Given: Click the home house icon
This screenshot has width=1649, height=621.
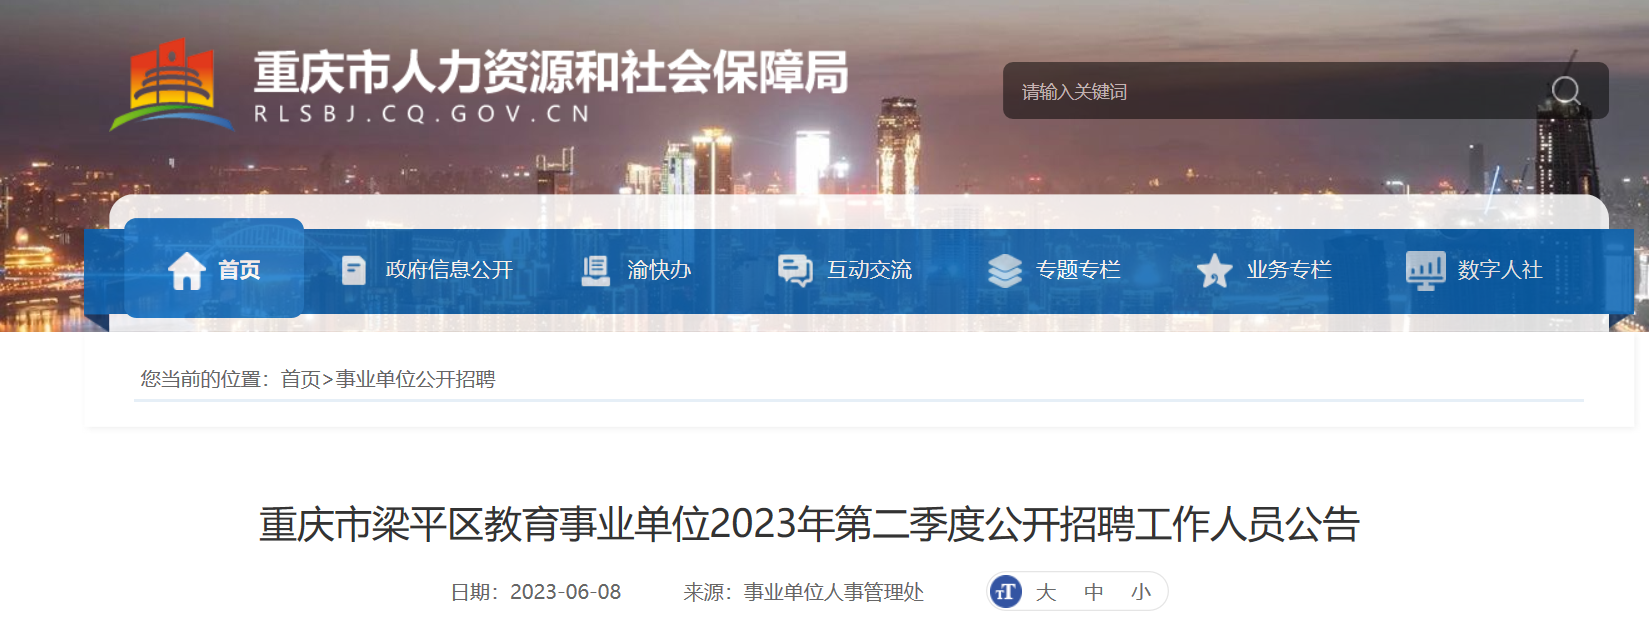Looking at the screenshot, I should click(x=187, y=270).
